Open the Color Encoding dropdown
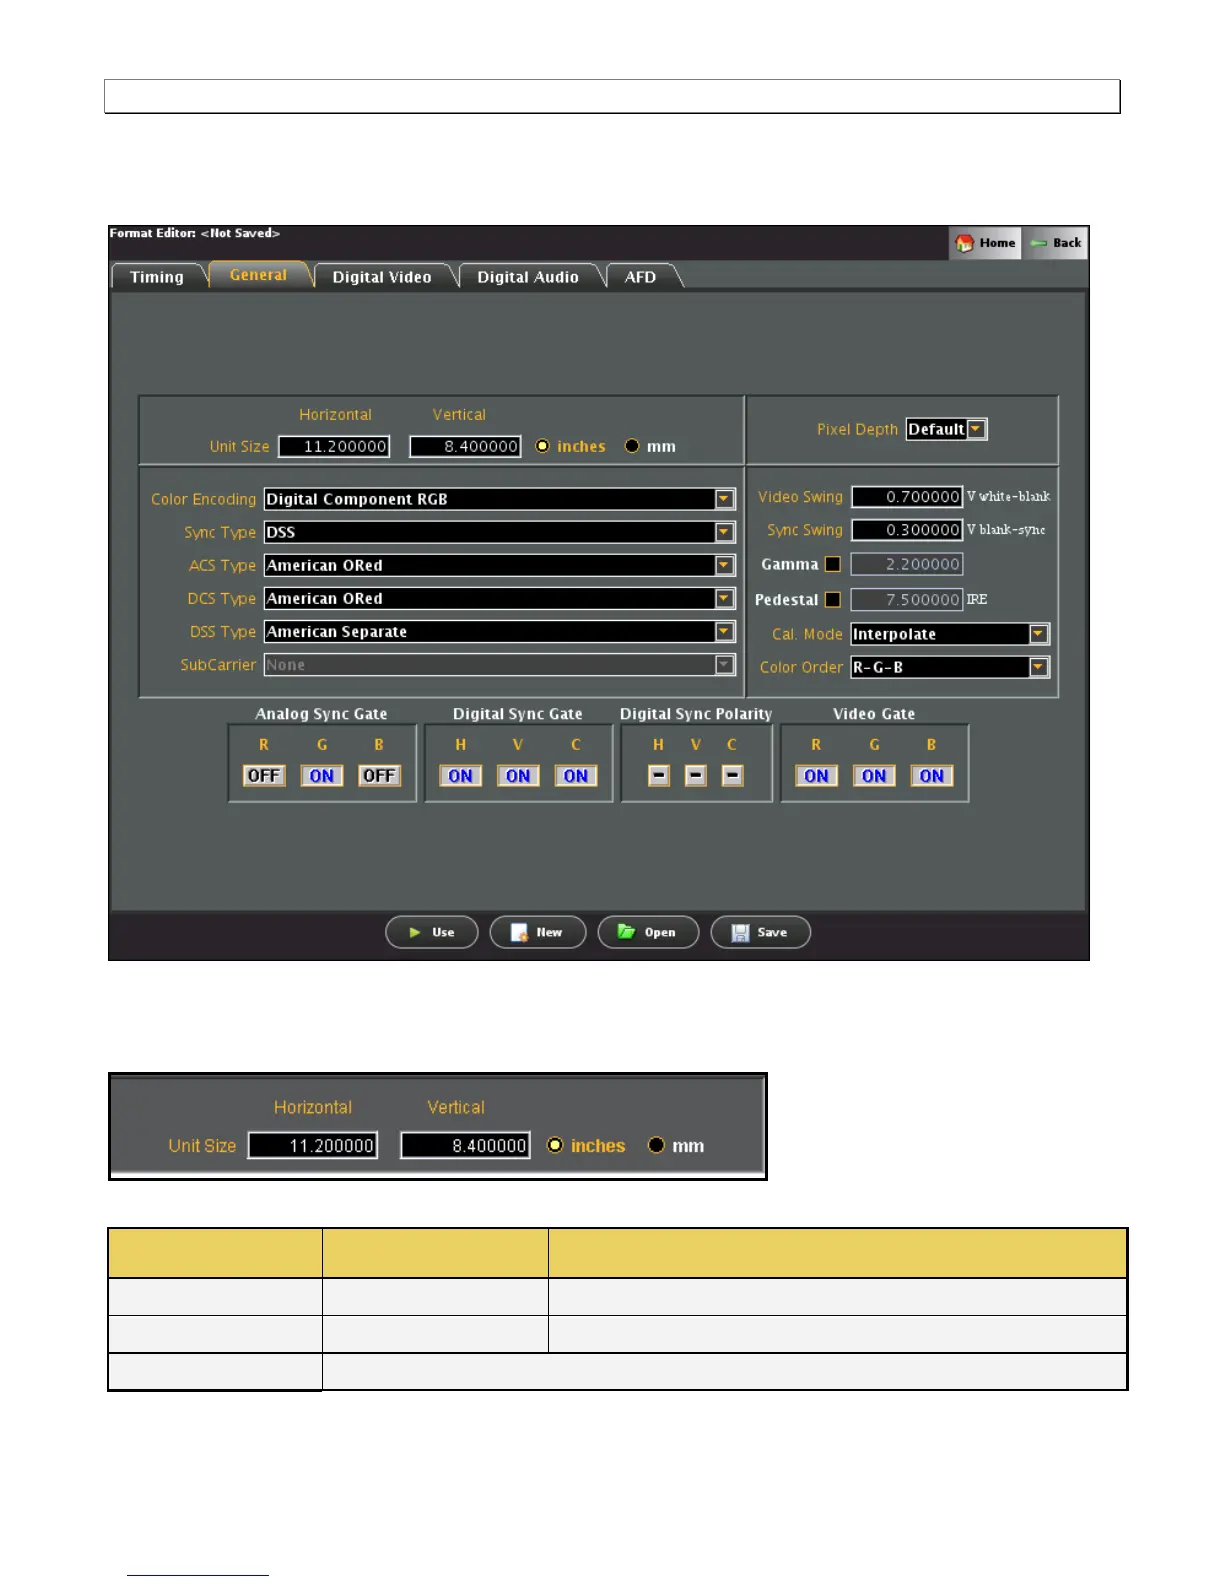The height and width of the screenshot is (1584, 1224). point(500,499)
